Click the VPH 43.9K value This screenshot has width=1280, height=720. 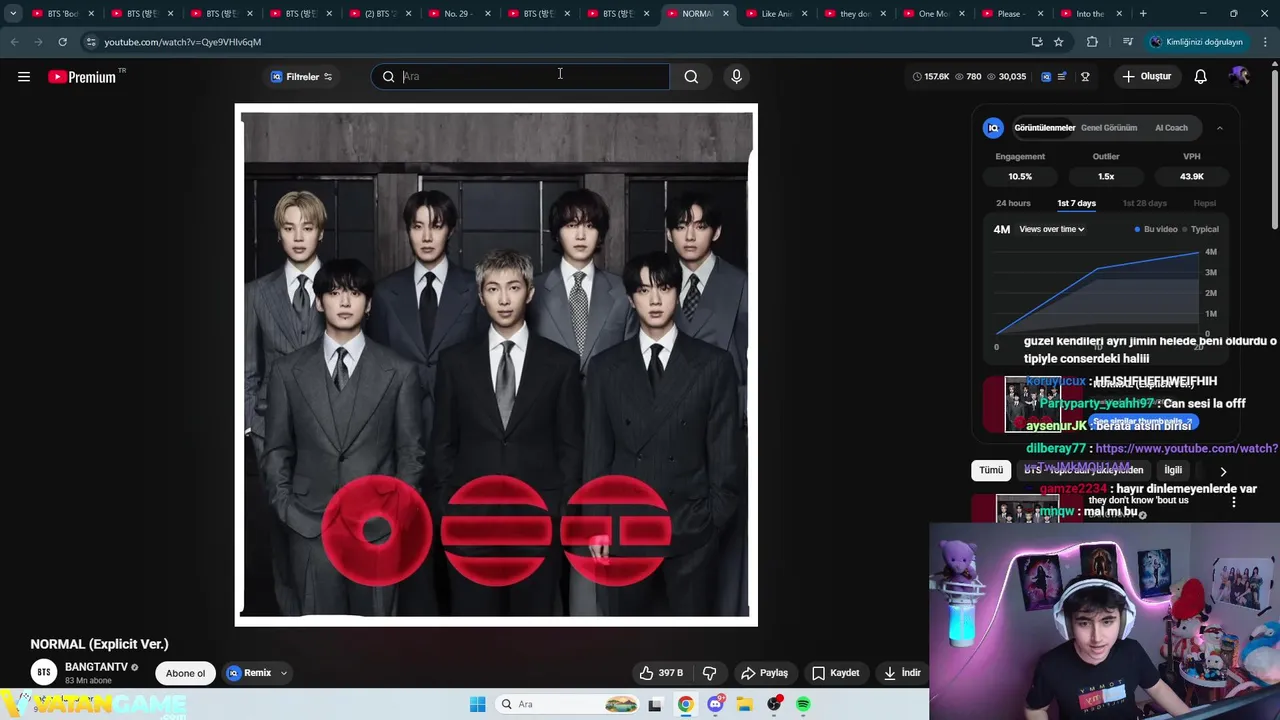tap(1191, 176)
